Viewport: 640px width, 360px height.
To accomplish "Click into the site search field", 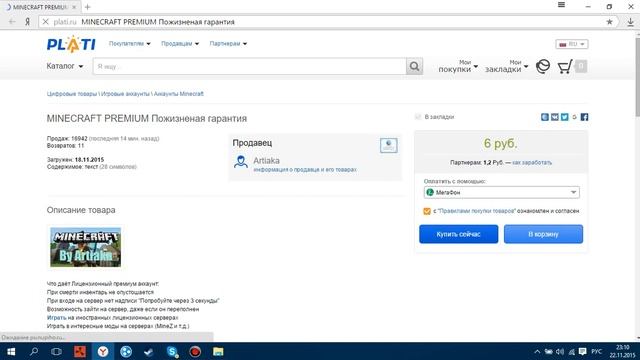I will pyautogui.click(x=249, y=67).
